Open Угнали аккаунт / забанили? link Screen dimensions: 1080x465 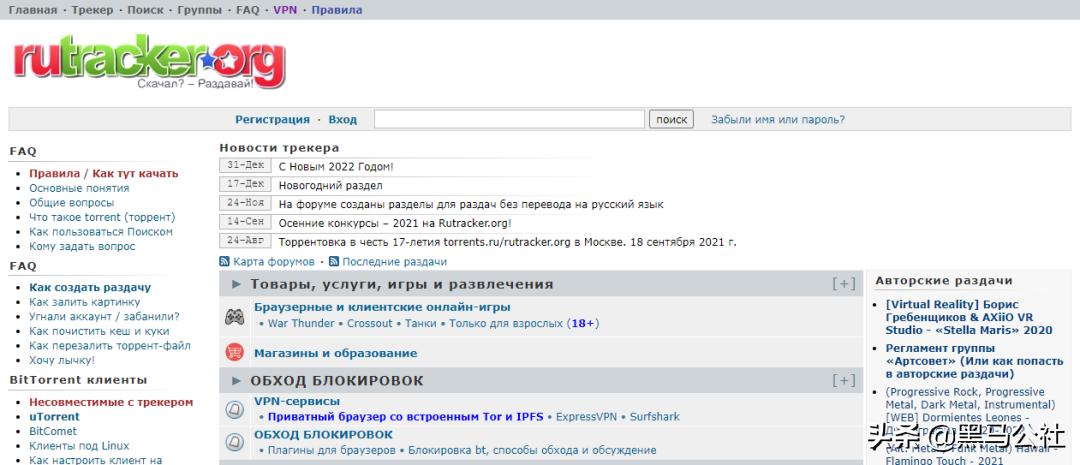[104, 316]
